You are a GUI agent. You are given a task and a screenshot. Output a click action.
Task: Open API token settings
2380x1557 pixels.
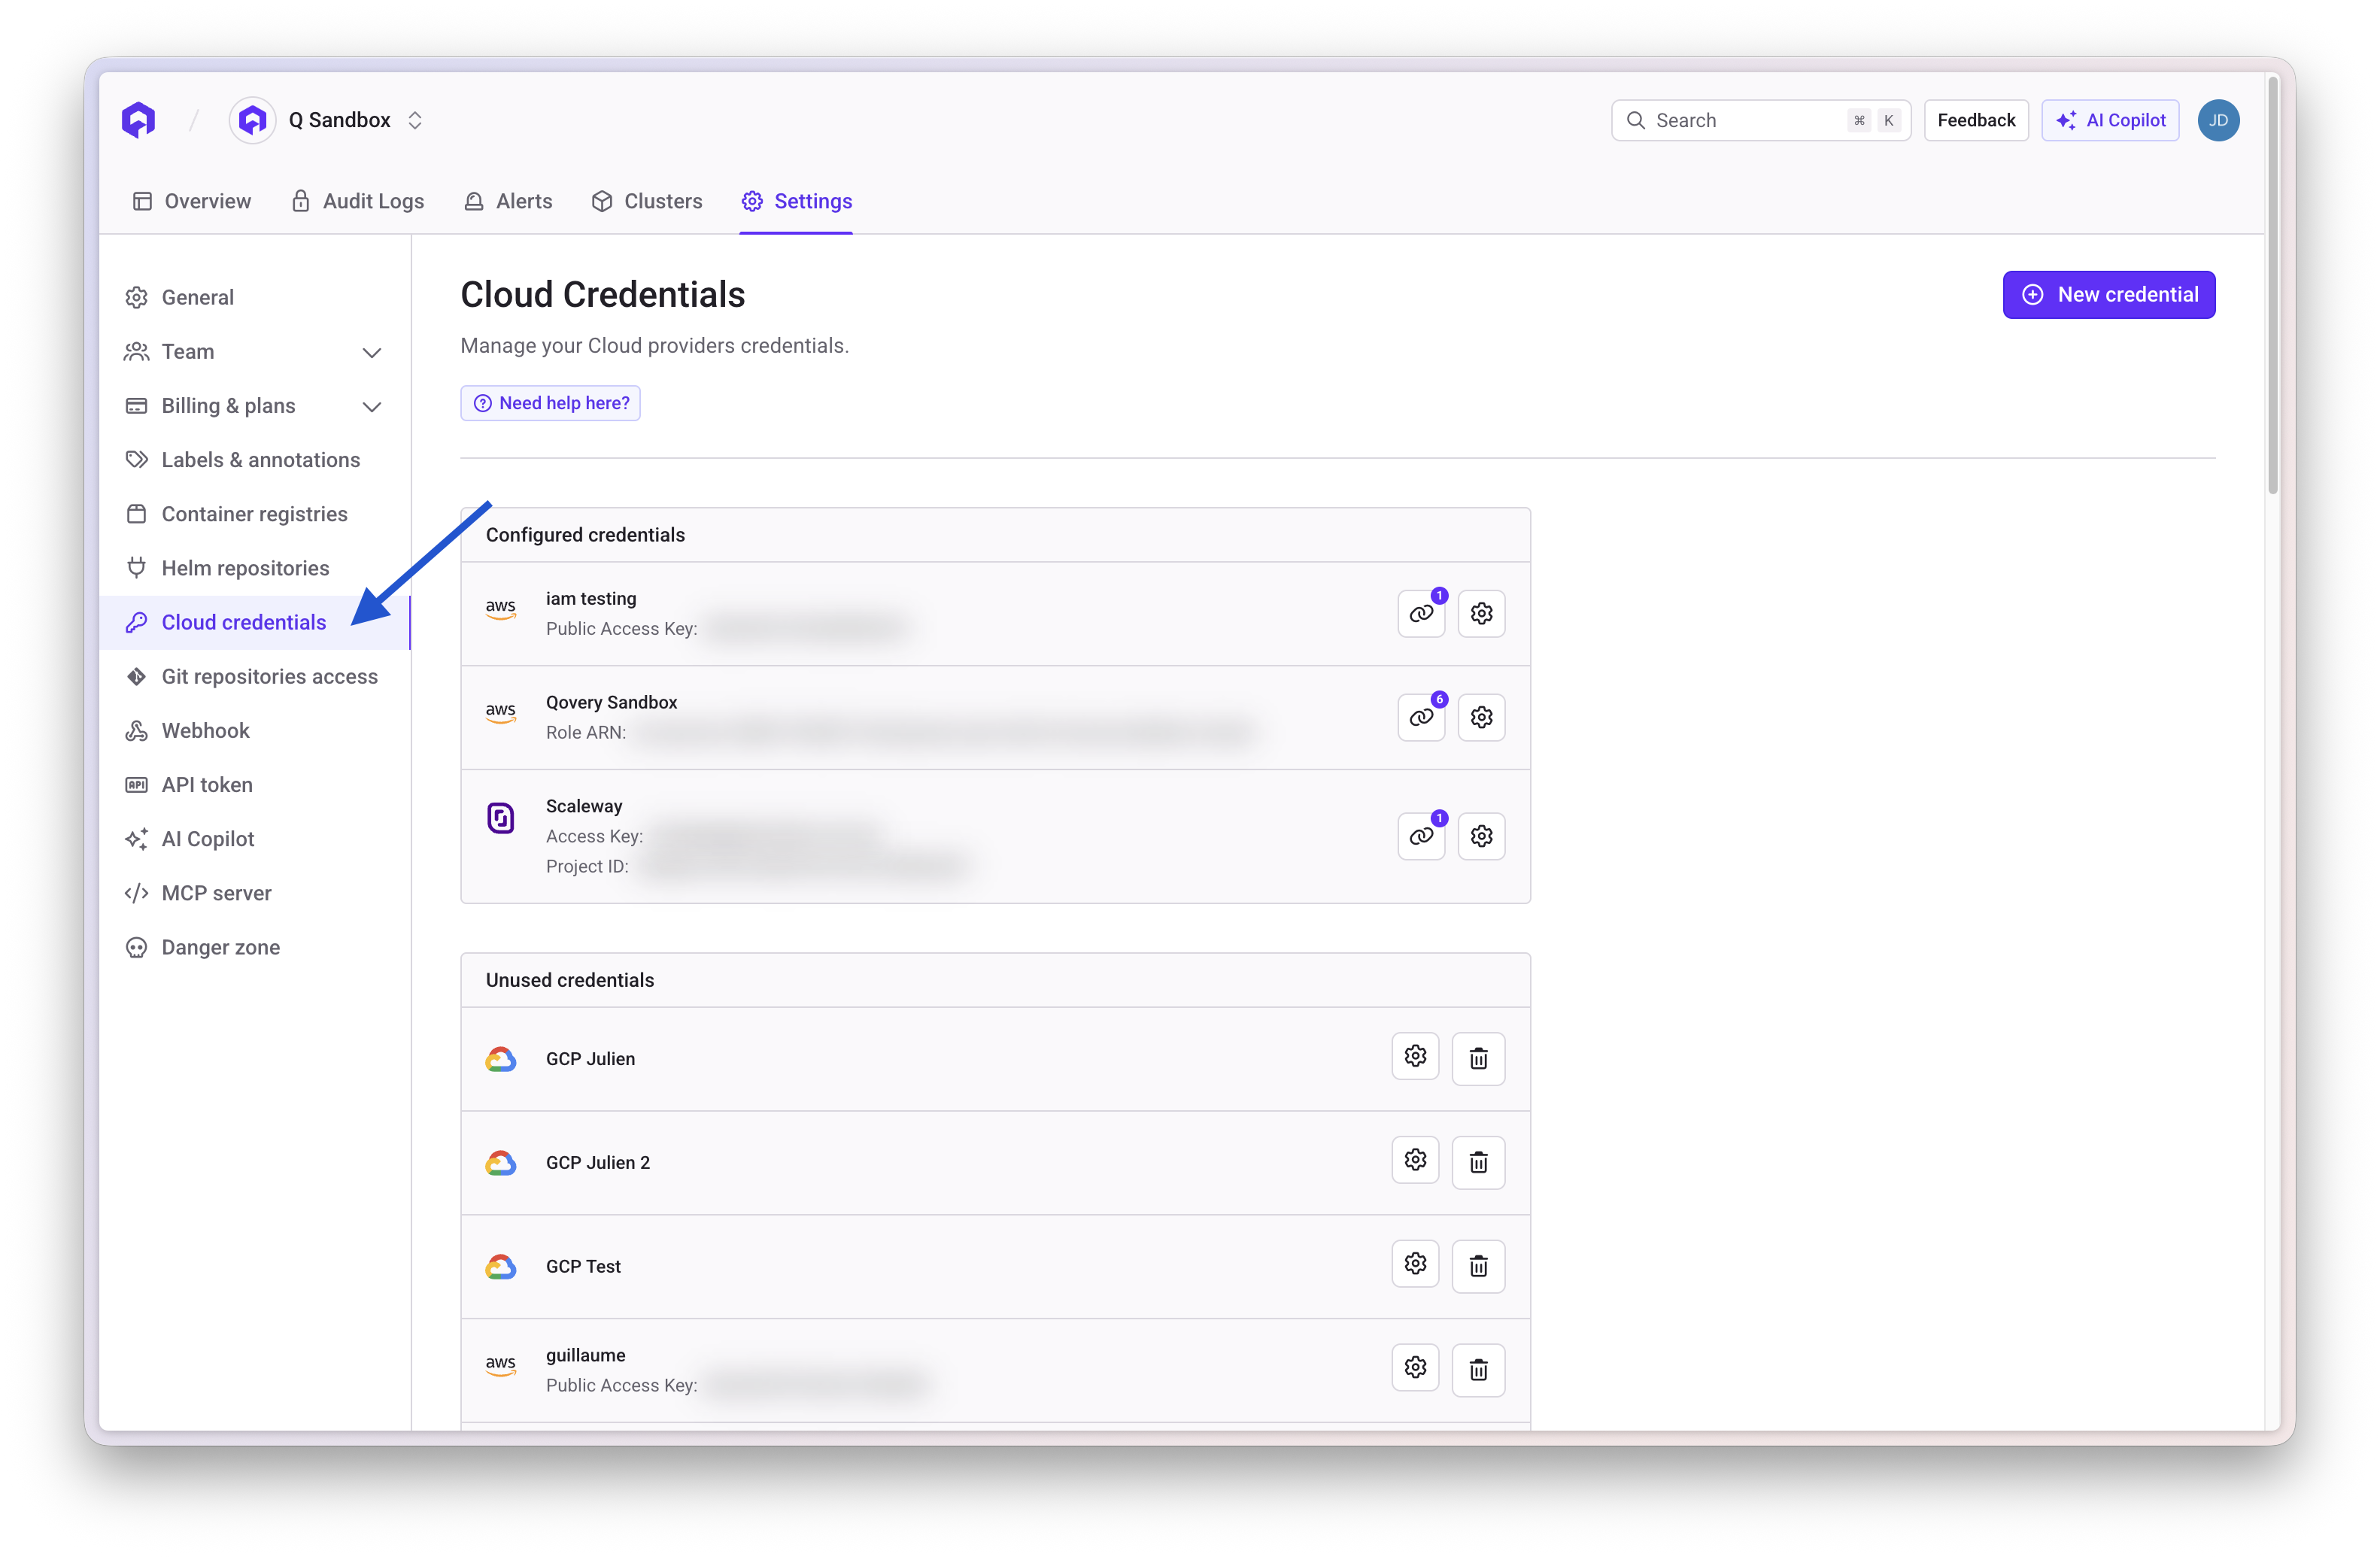pyautogui.click(x=255, y=785)
